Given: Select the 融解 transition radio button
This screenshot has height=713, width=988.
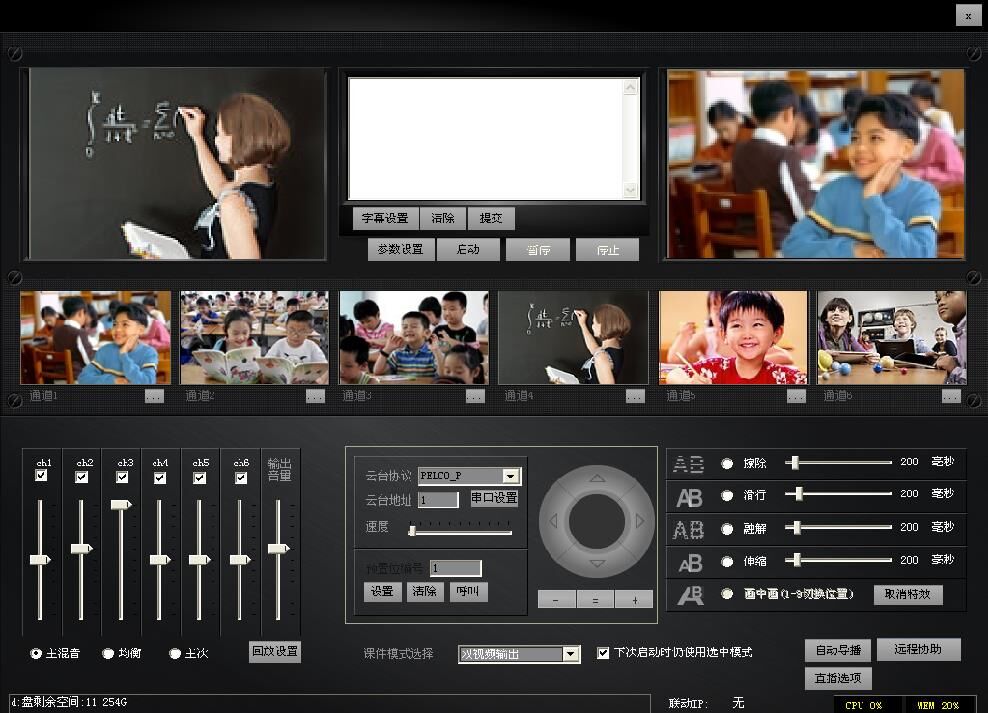Looking at the screenshot, I should [x=727, y=528].
